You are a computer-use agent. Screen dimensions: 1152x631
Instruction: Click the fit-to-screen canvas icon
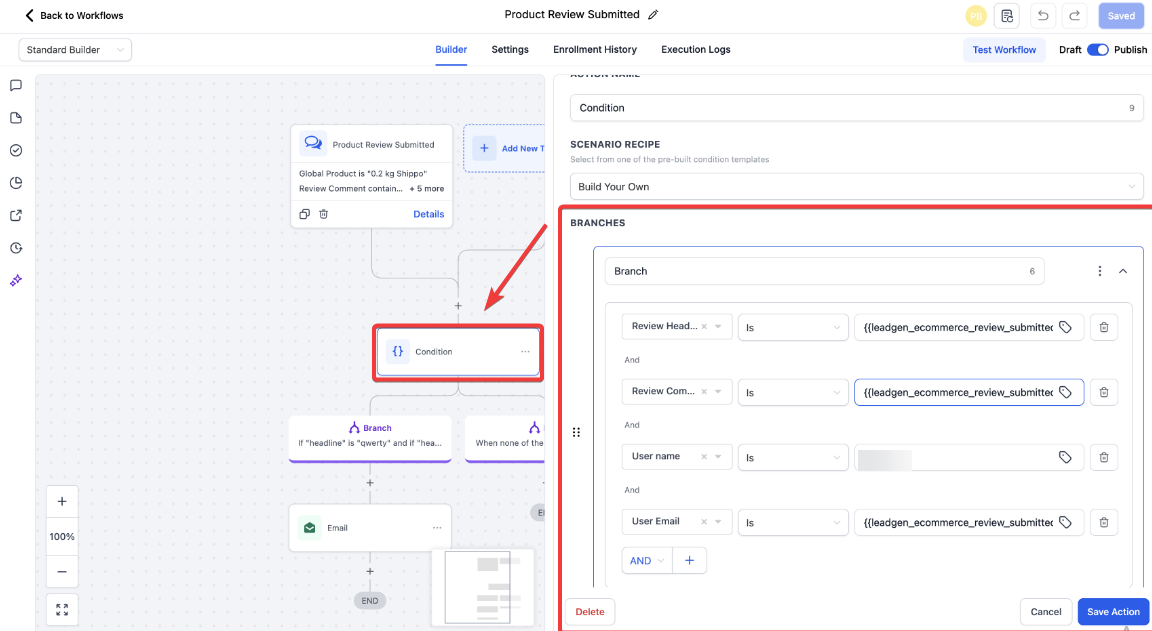(x=62, y=609)
